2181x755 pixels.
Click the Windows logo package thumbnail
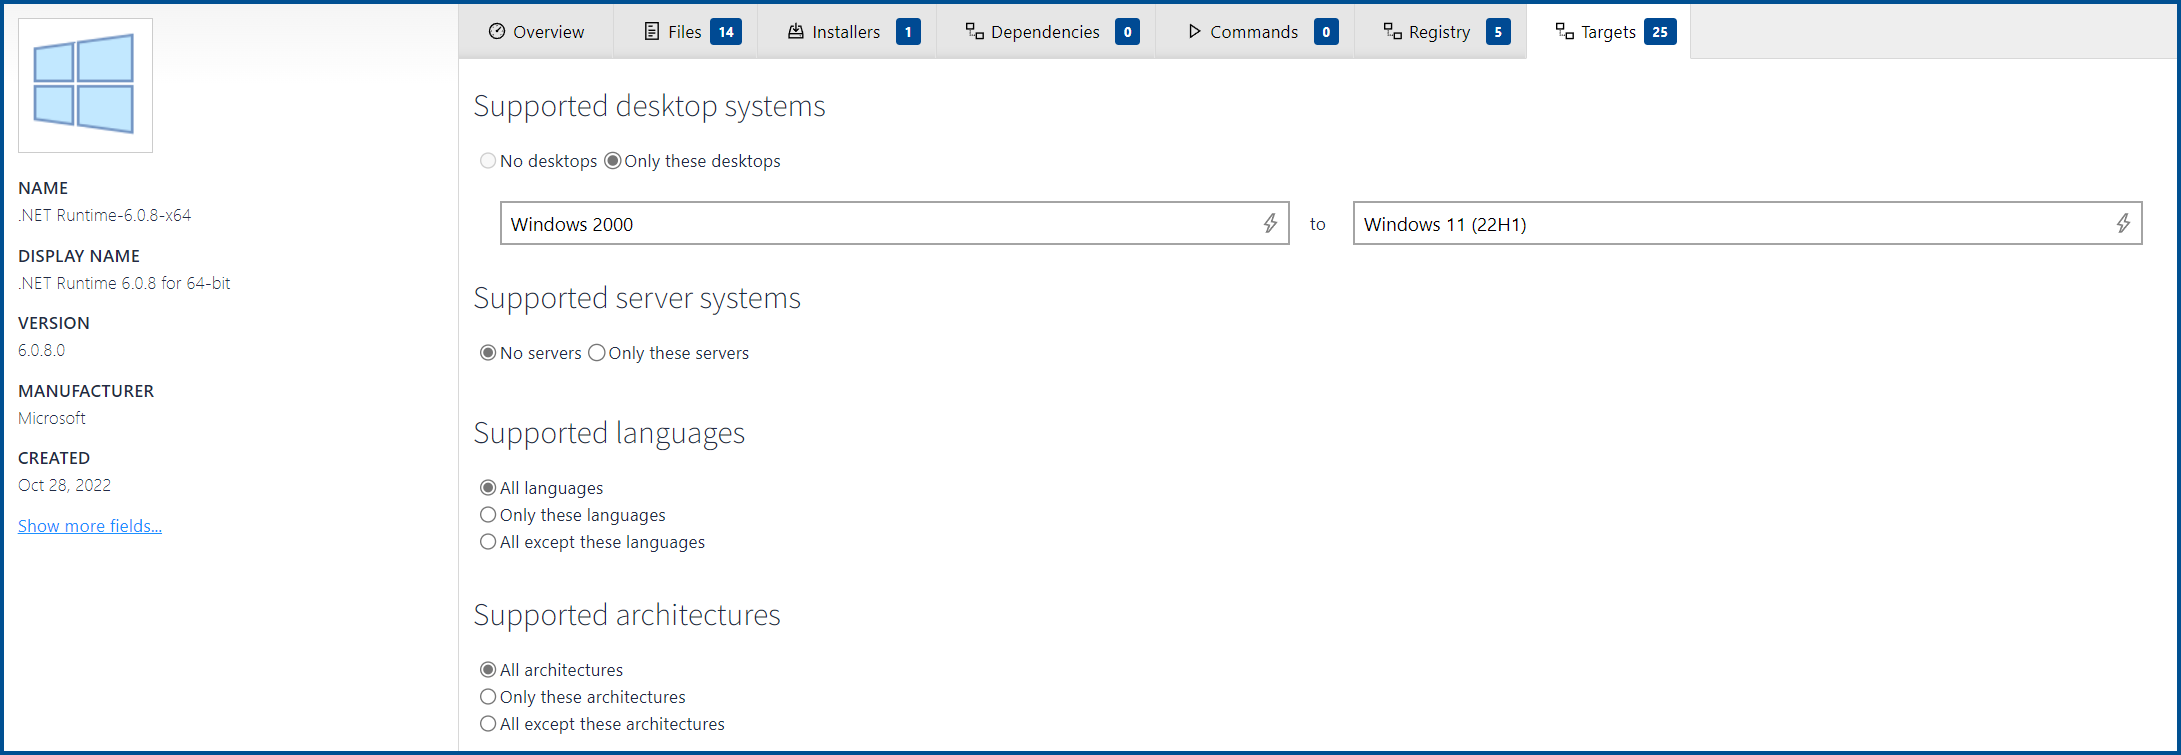pyautogui.click(x=85, y=85)
